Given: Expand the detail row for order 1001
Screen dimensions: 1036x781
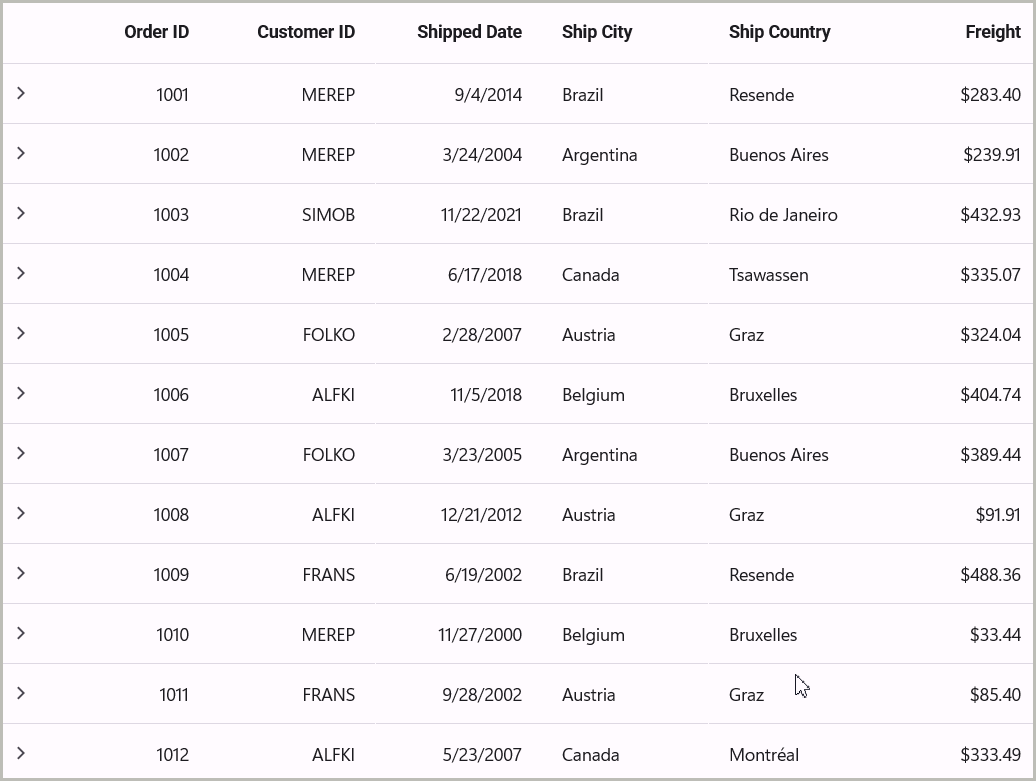Looking at the screenshot, I should pos(21,93).
